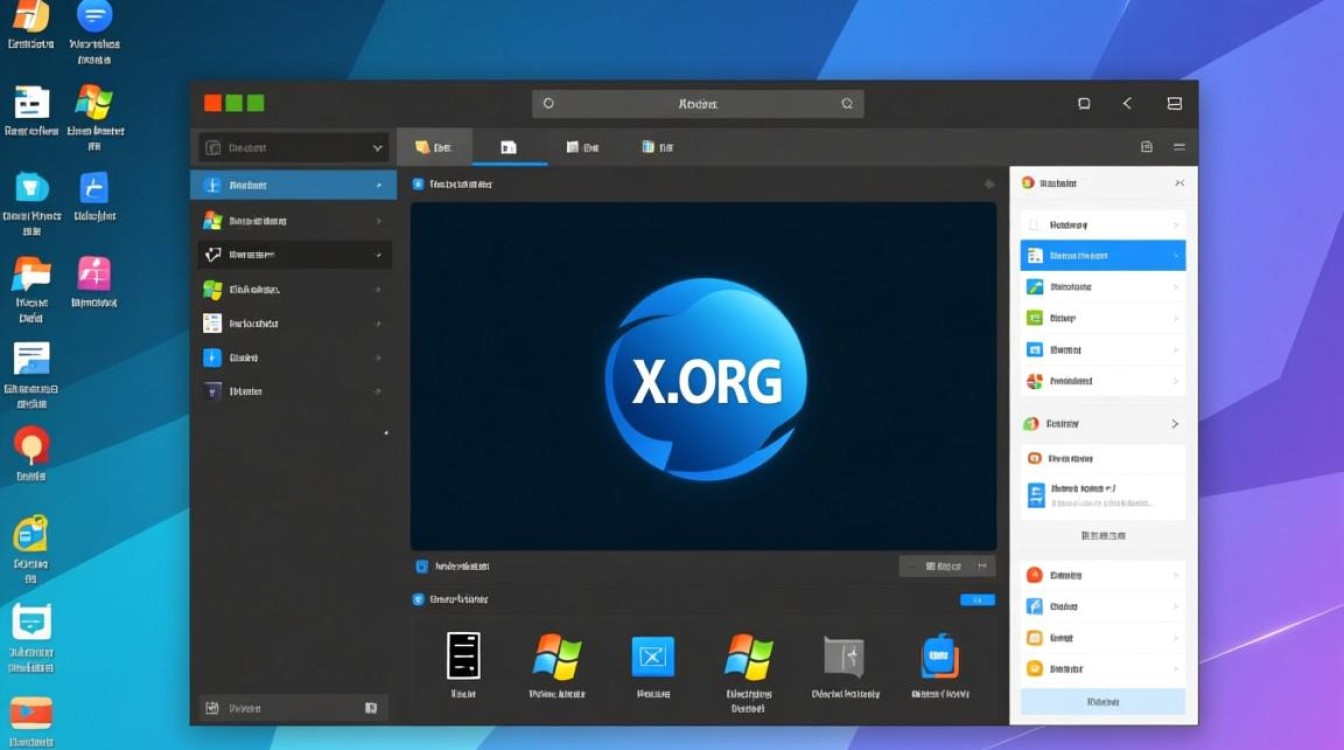The width and height of the screenshot is (1344, 750).
Task: Select the active tab with the blue underline
Action: [509, 147]
